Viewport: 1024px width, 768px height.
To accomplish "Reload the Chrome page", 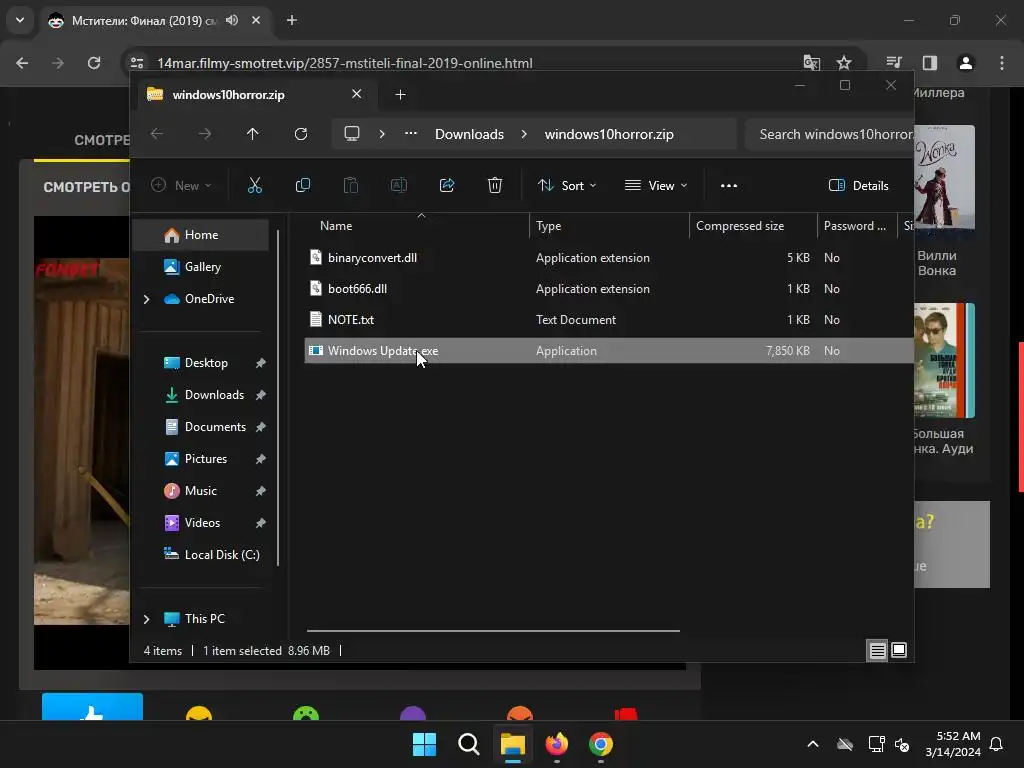I will point(94,63).
